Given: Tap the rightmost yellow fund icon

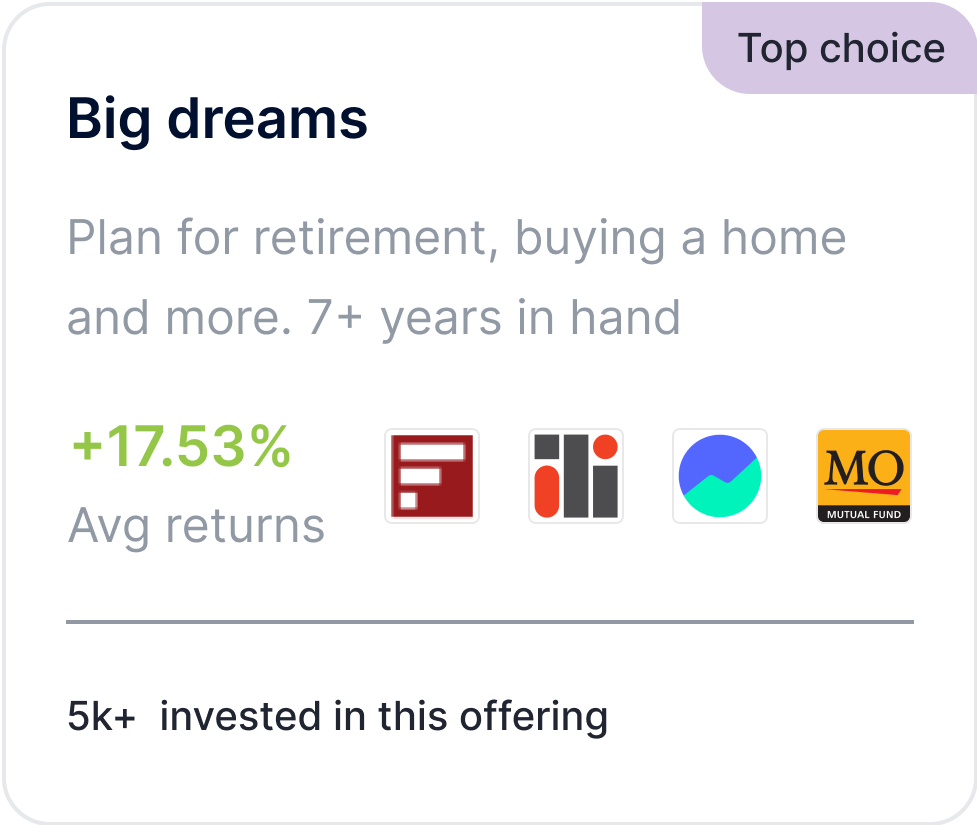Looking at the screenshot, I should coord(863,476).
